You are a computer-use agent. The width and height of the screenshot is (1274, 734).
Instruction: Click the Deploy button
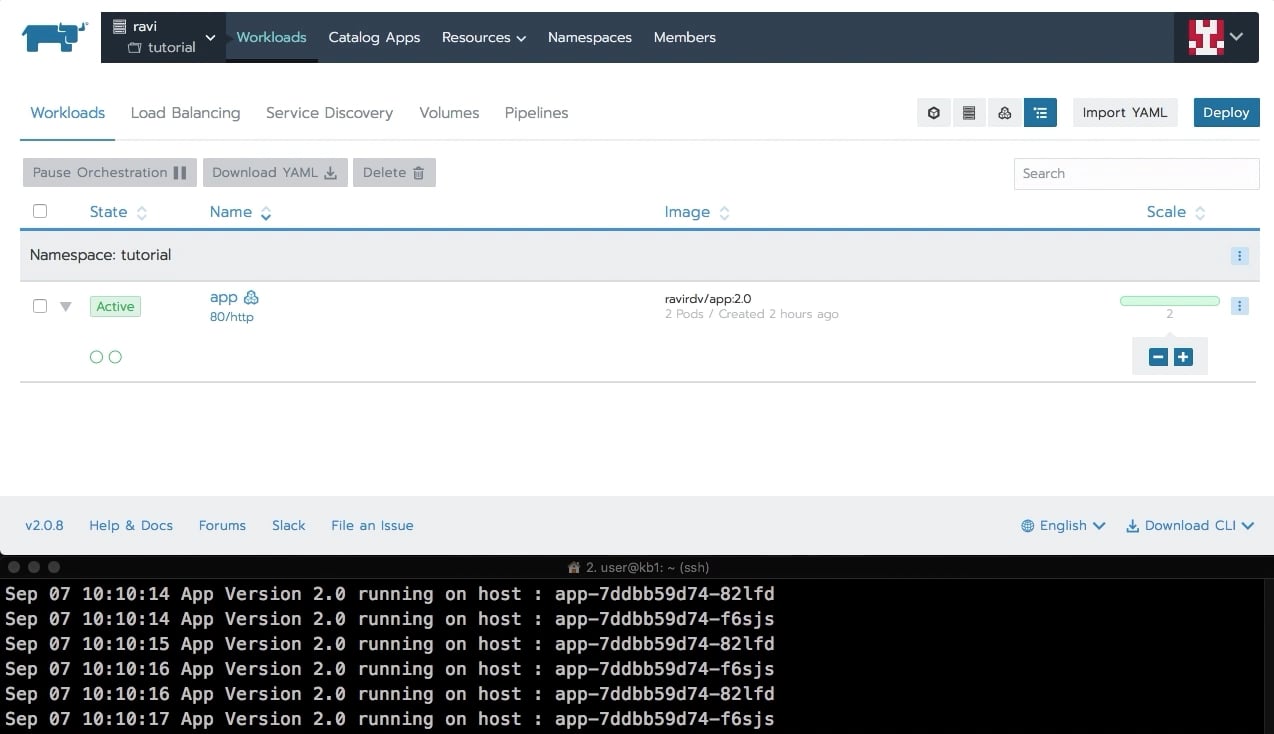[x=1225, y=112]
